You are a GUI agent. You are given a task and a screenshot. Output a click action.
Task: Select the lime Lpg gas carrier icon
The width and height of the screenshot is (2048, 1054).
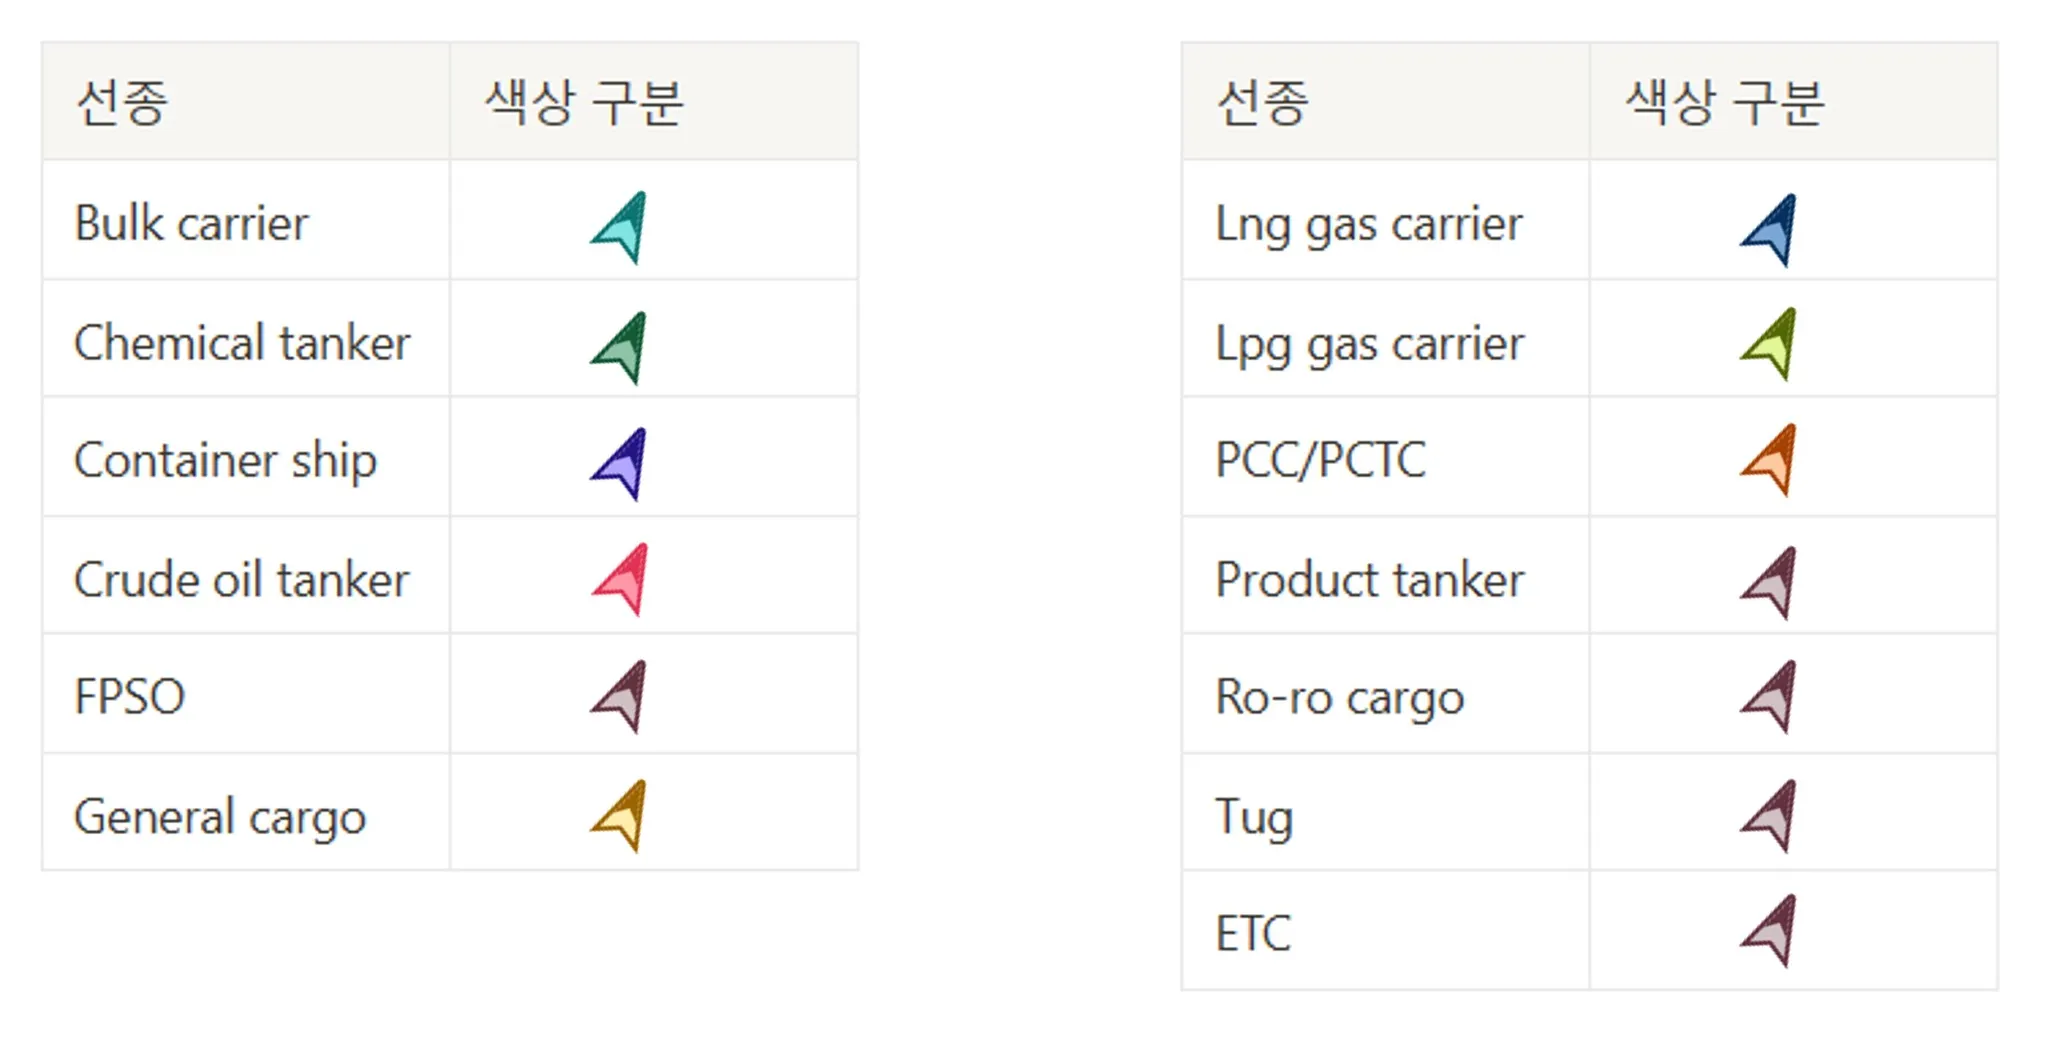[x=1772, y=345]
